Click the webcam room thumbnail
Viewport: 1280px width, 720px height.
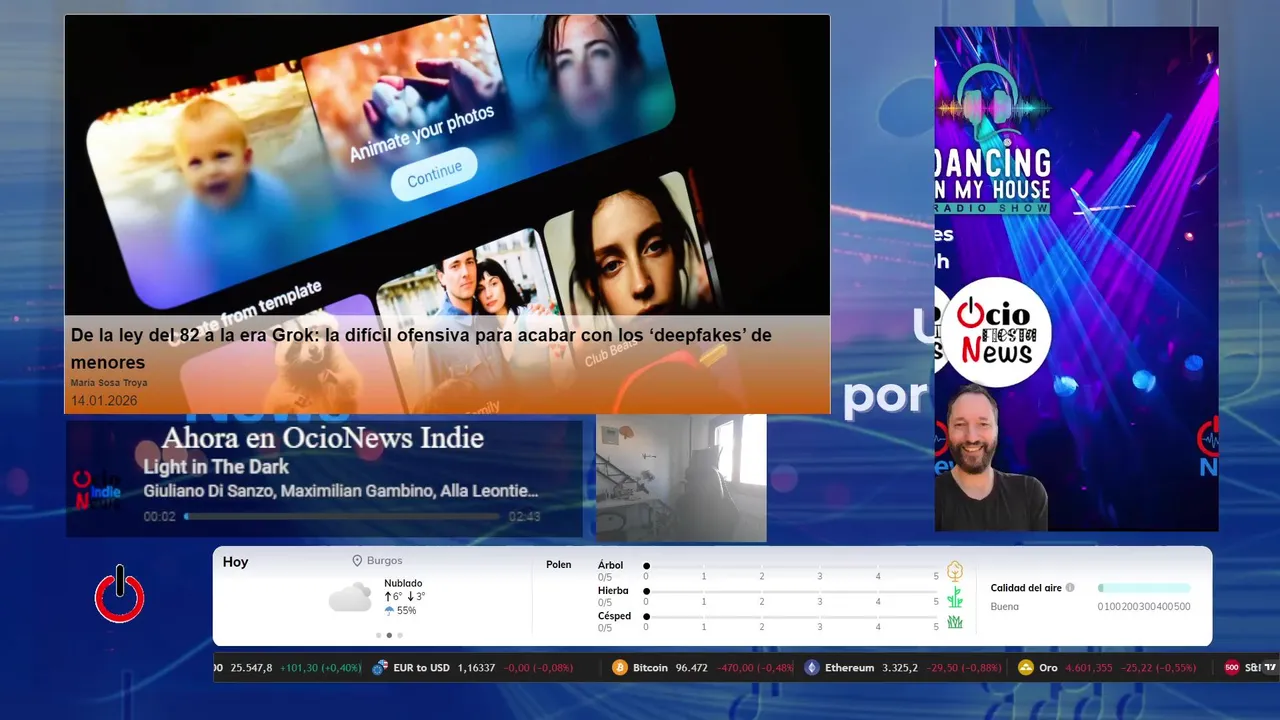681,478
